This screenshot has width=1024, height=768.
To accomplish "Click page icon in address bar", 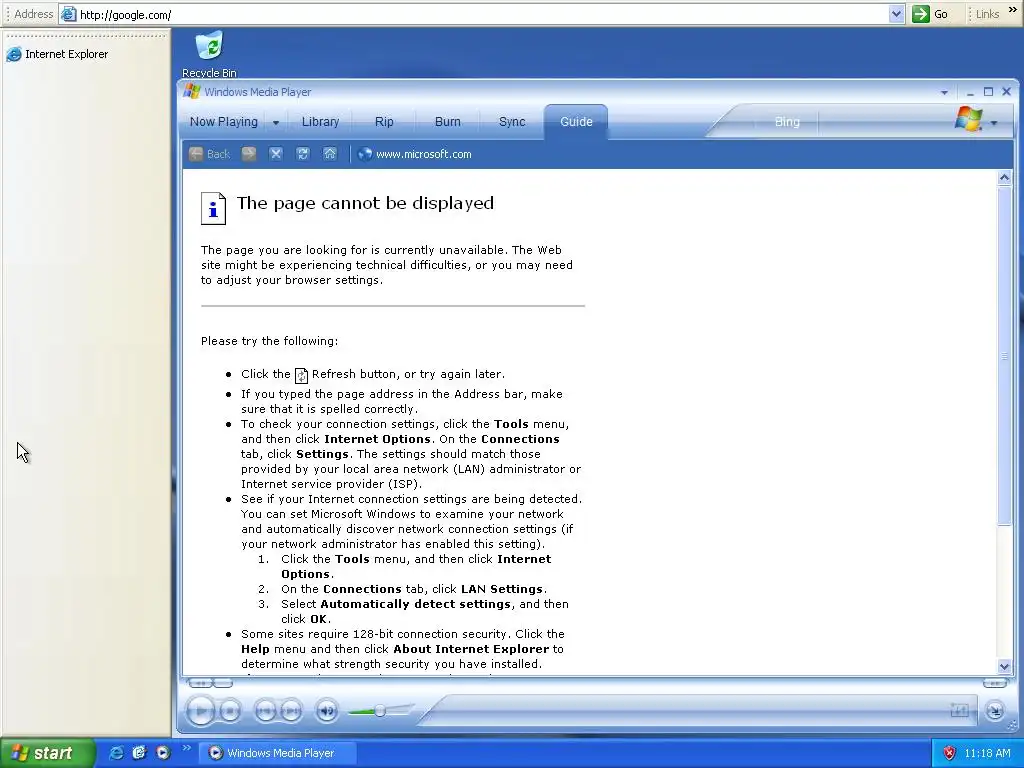I will (x=69, y=14).
